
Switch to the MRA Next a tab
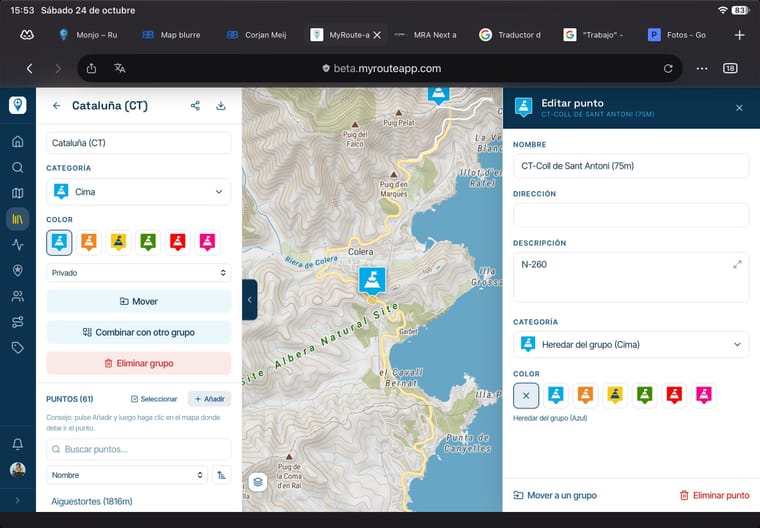point(426,35)
